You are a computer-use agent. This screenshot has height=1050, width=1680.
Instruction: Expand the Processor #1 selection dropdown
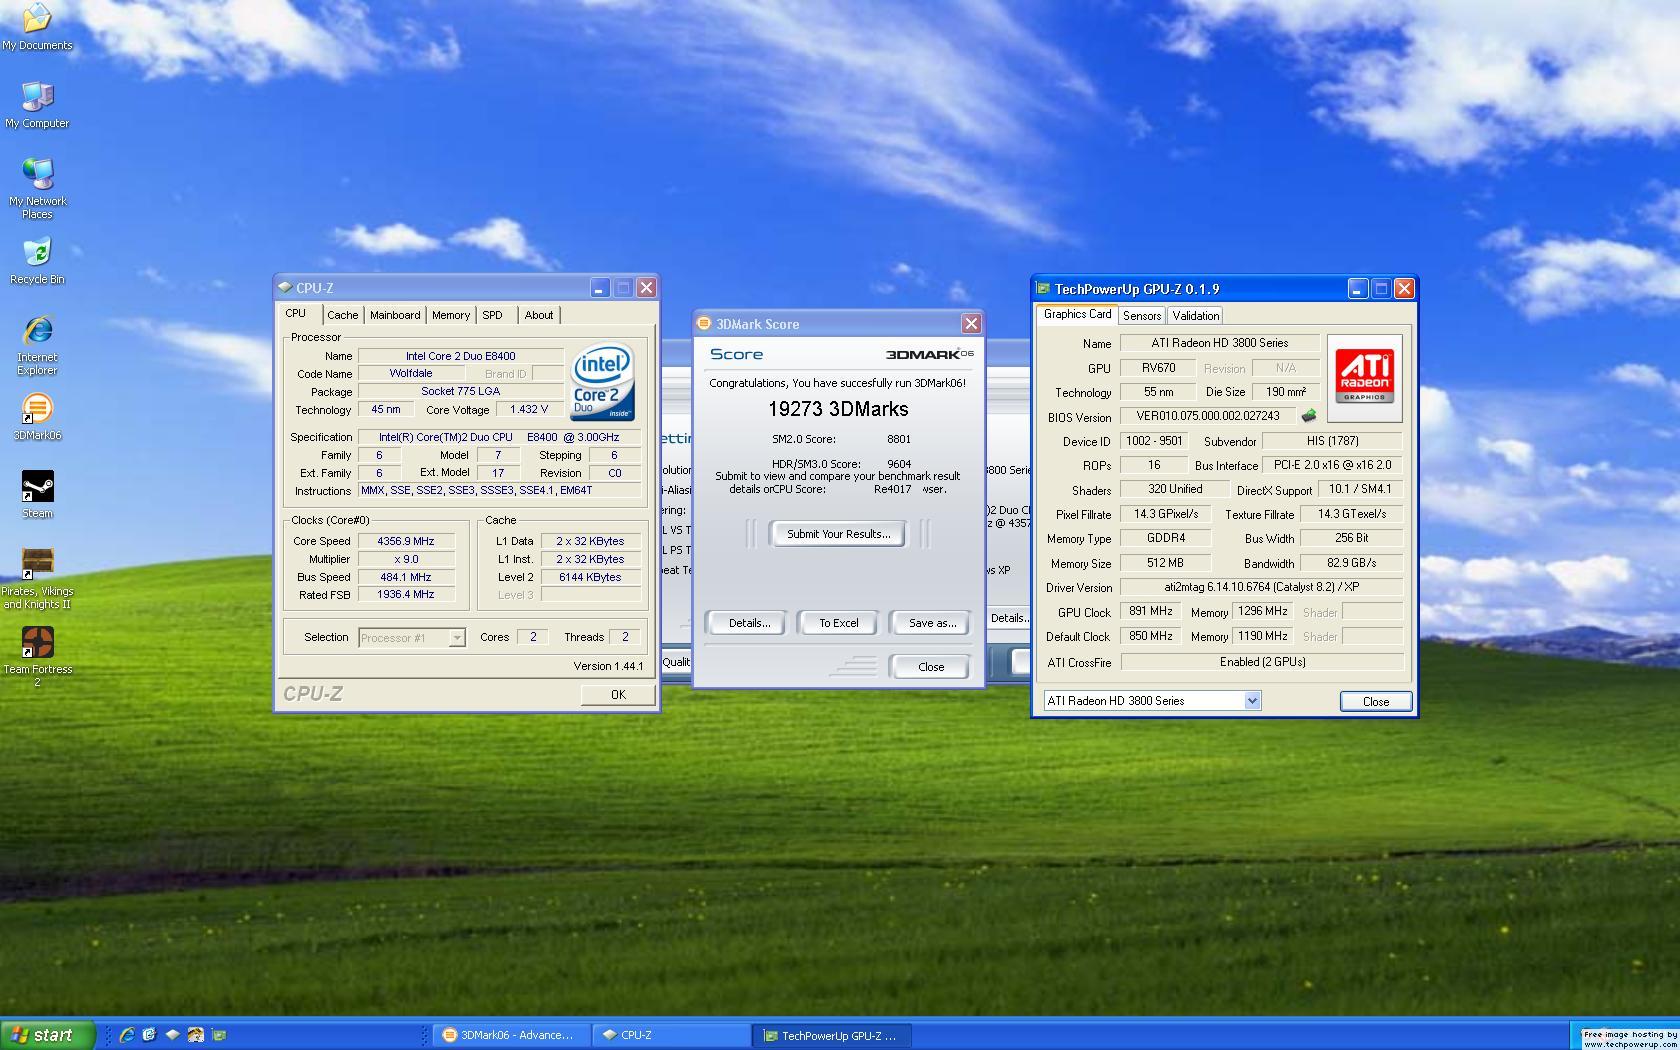457,638
